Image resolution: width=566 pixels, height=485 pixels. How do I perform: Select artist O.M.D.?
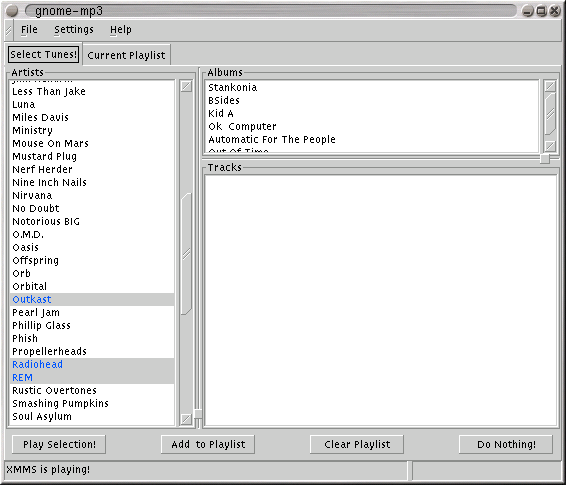tap(92, 235)
